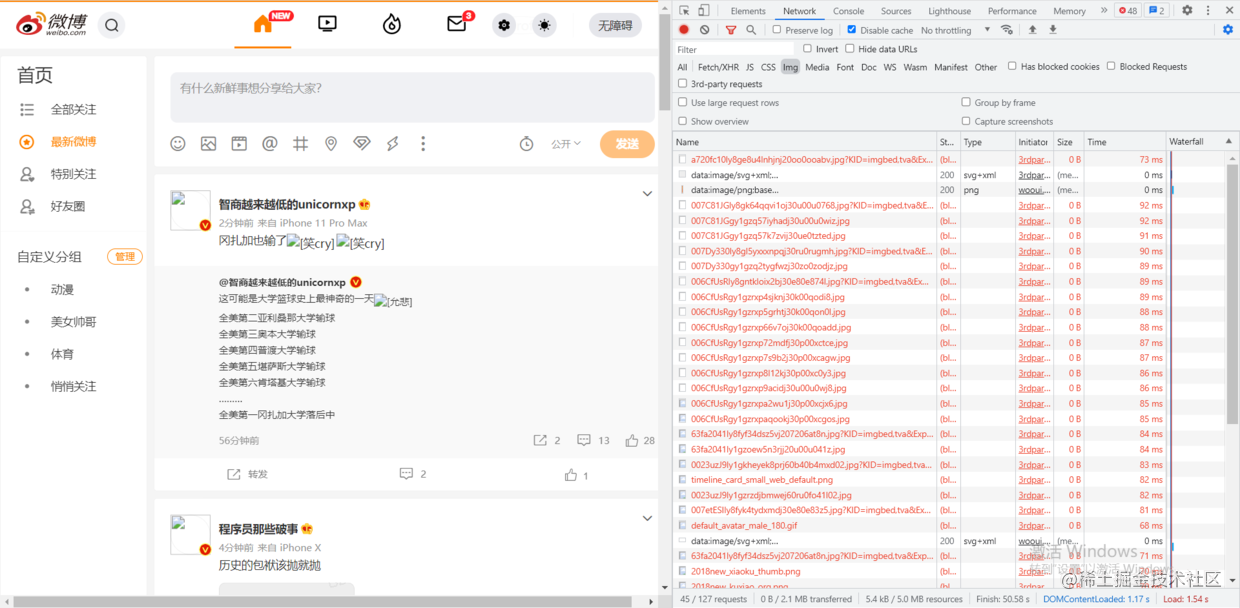The image size is (1240, 608).
Task: Enable Capture screenshots checkbox
Action: click(x=966, y=121)
